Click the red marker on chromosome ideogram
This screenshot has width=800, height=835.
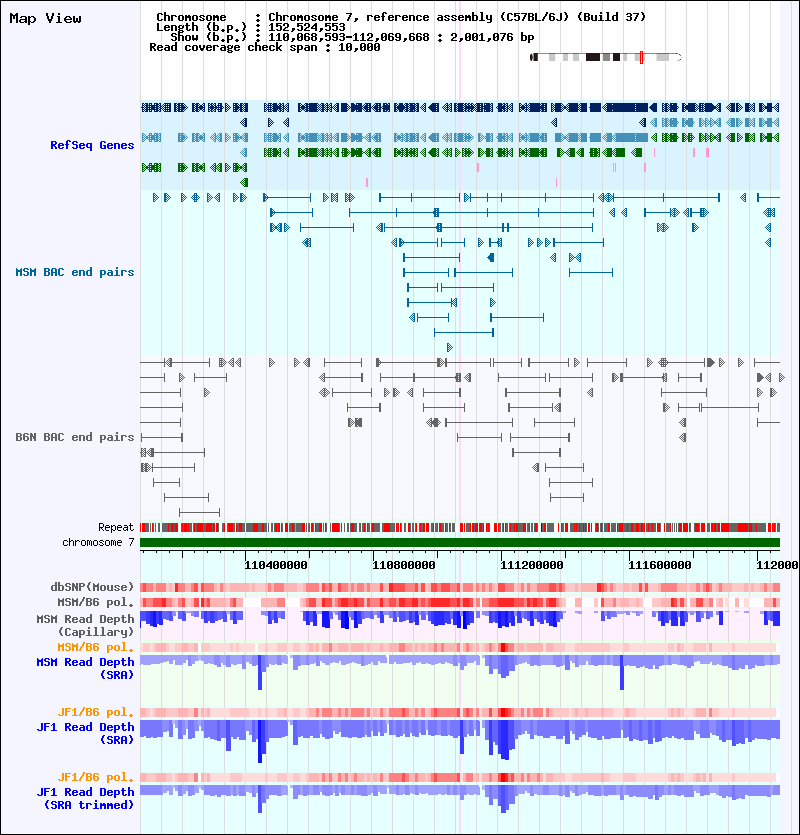(641, 57)
